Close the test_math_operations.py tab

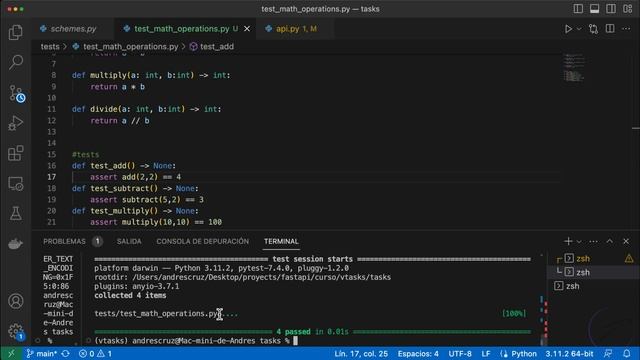tap(247, 29)
